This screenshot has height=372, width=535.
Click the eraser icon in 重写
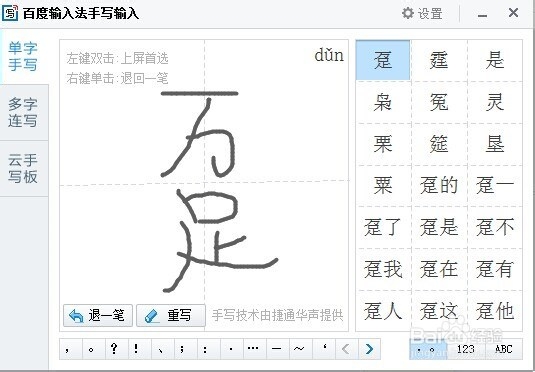click(x=151, y=316)
